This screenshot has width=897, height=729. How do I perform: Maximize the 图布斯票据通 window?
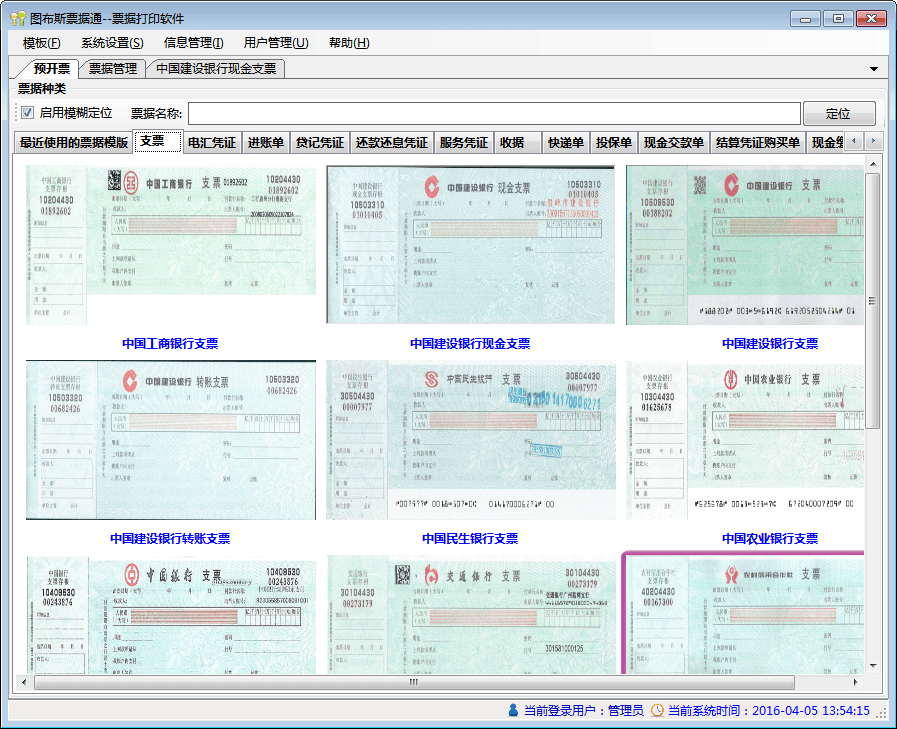point(838,19)
